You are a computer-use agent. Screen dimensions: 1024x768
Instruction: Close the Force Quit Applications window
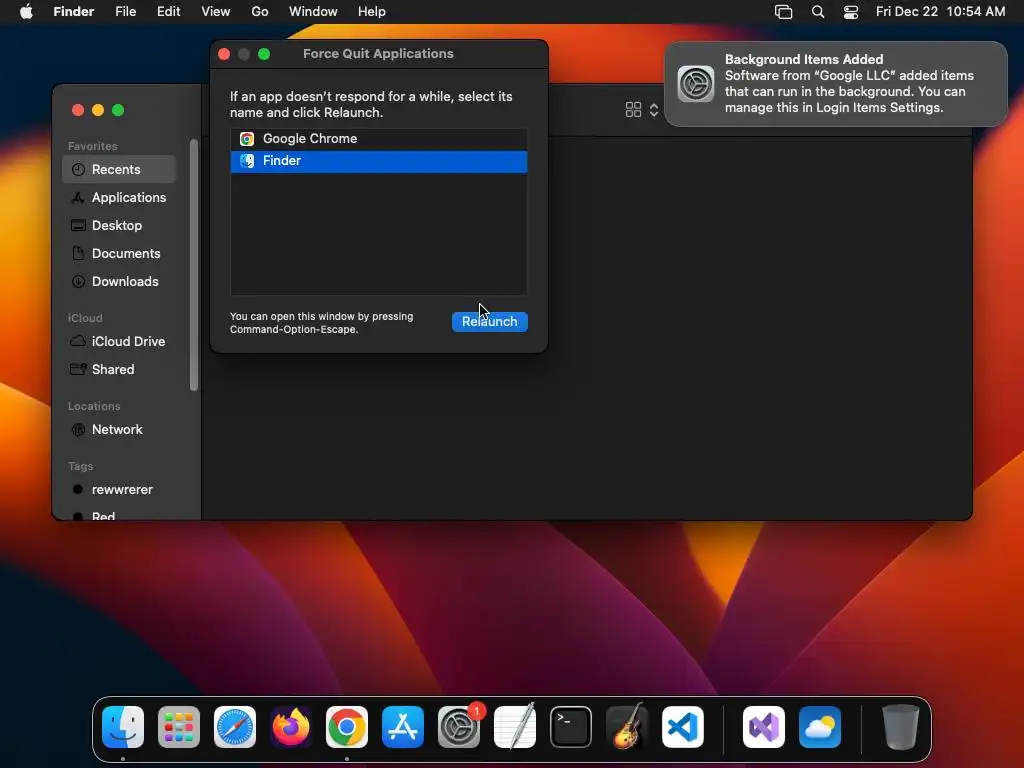(x=224, y=54)
